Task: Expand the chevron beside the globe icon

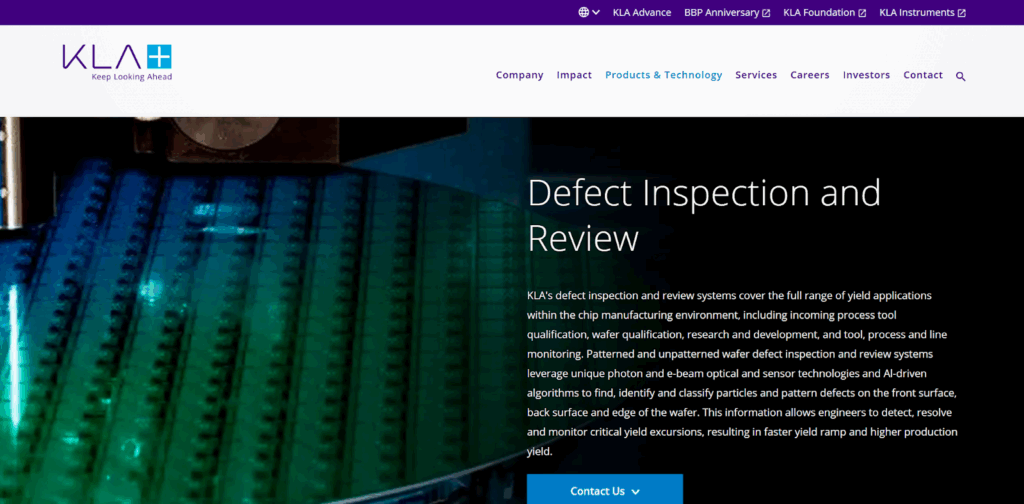Action: click(x=596, y=12)
